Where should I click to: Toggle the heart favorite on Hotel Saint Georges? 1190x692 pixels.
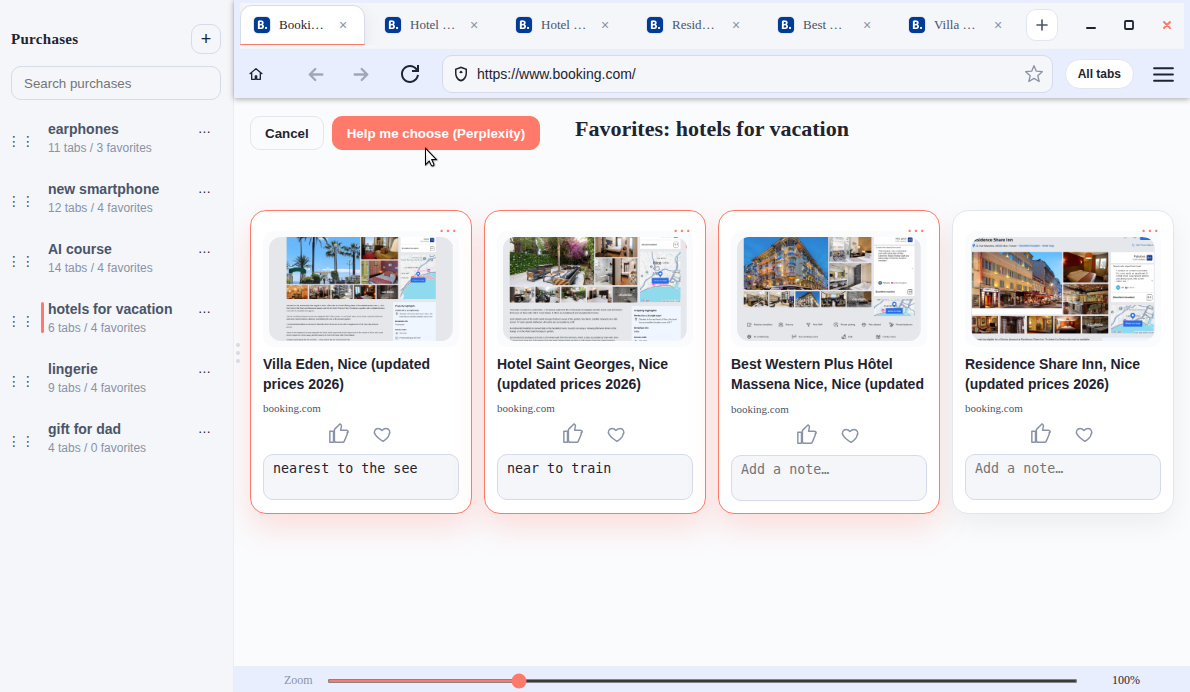[616, 434]
